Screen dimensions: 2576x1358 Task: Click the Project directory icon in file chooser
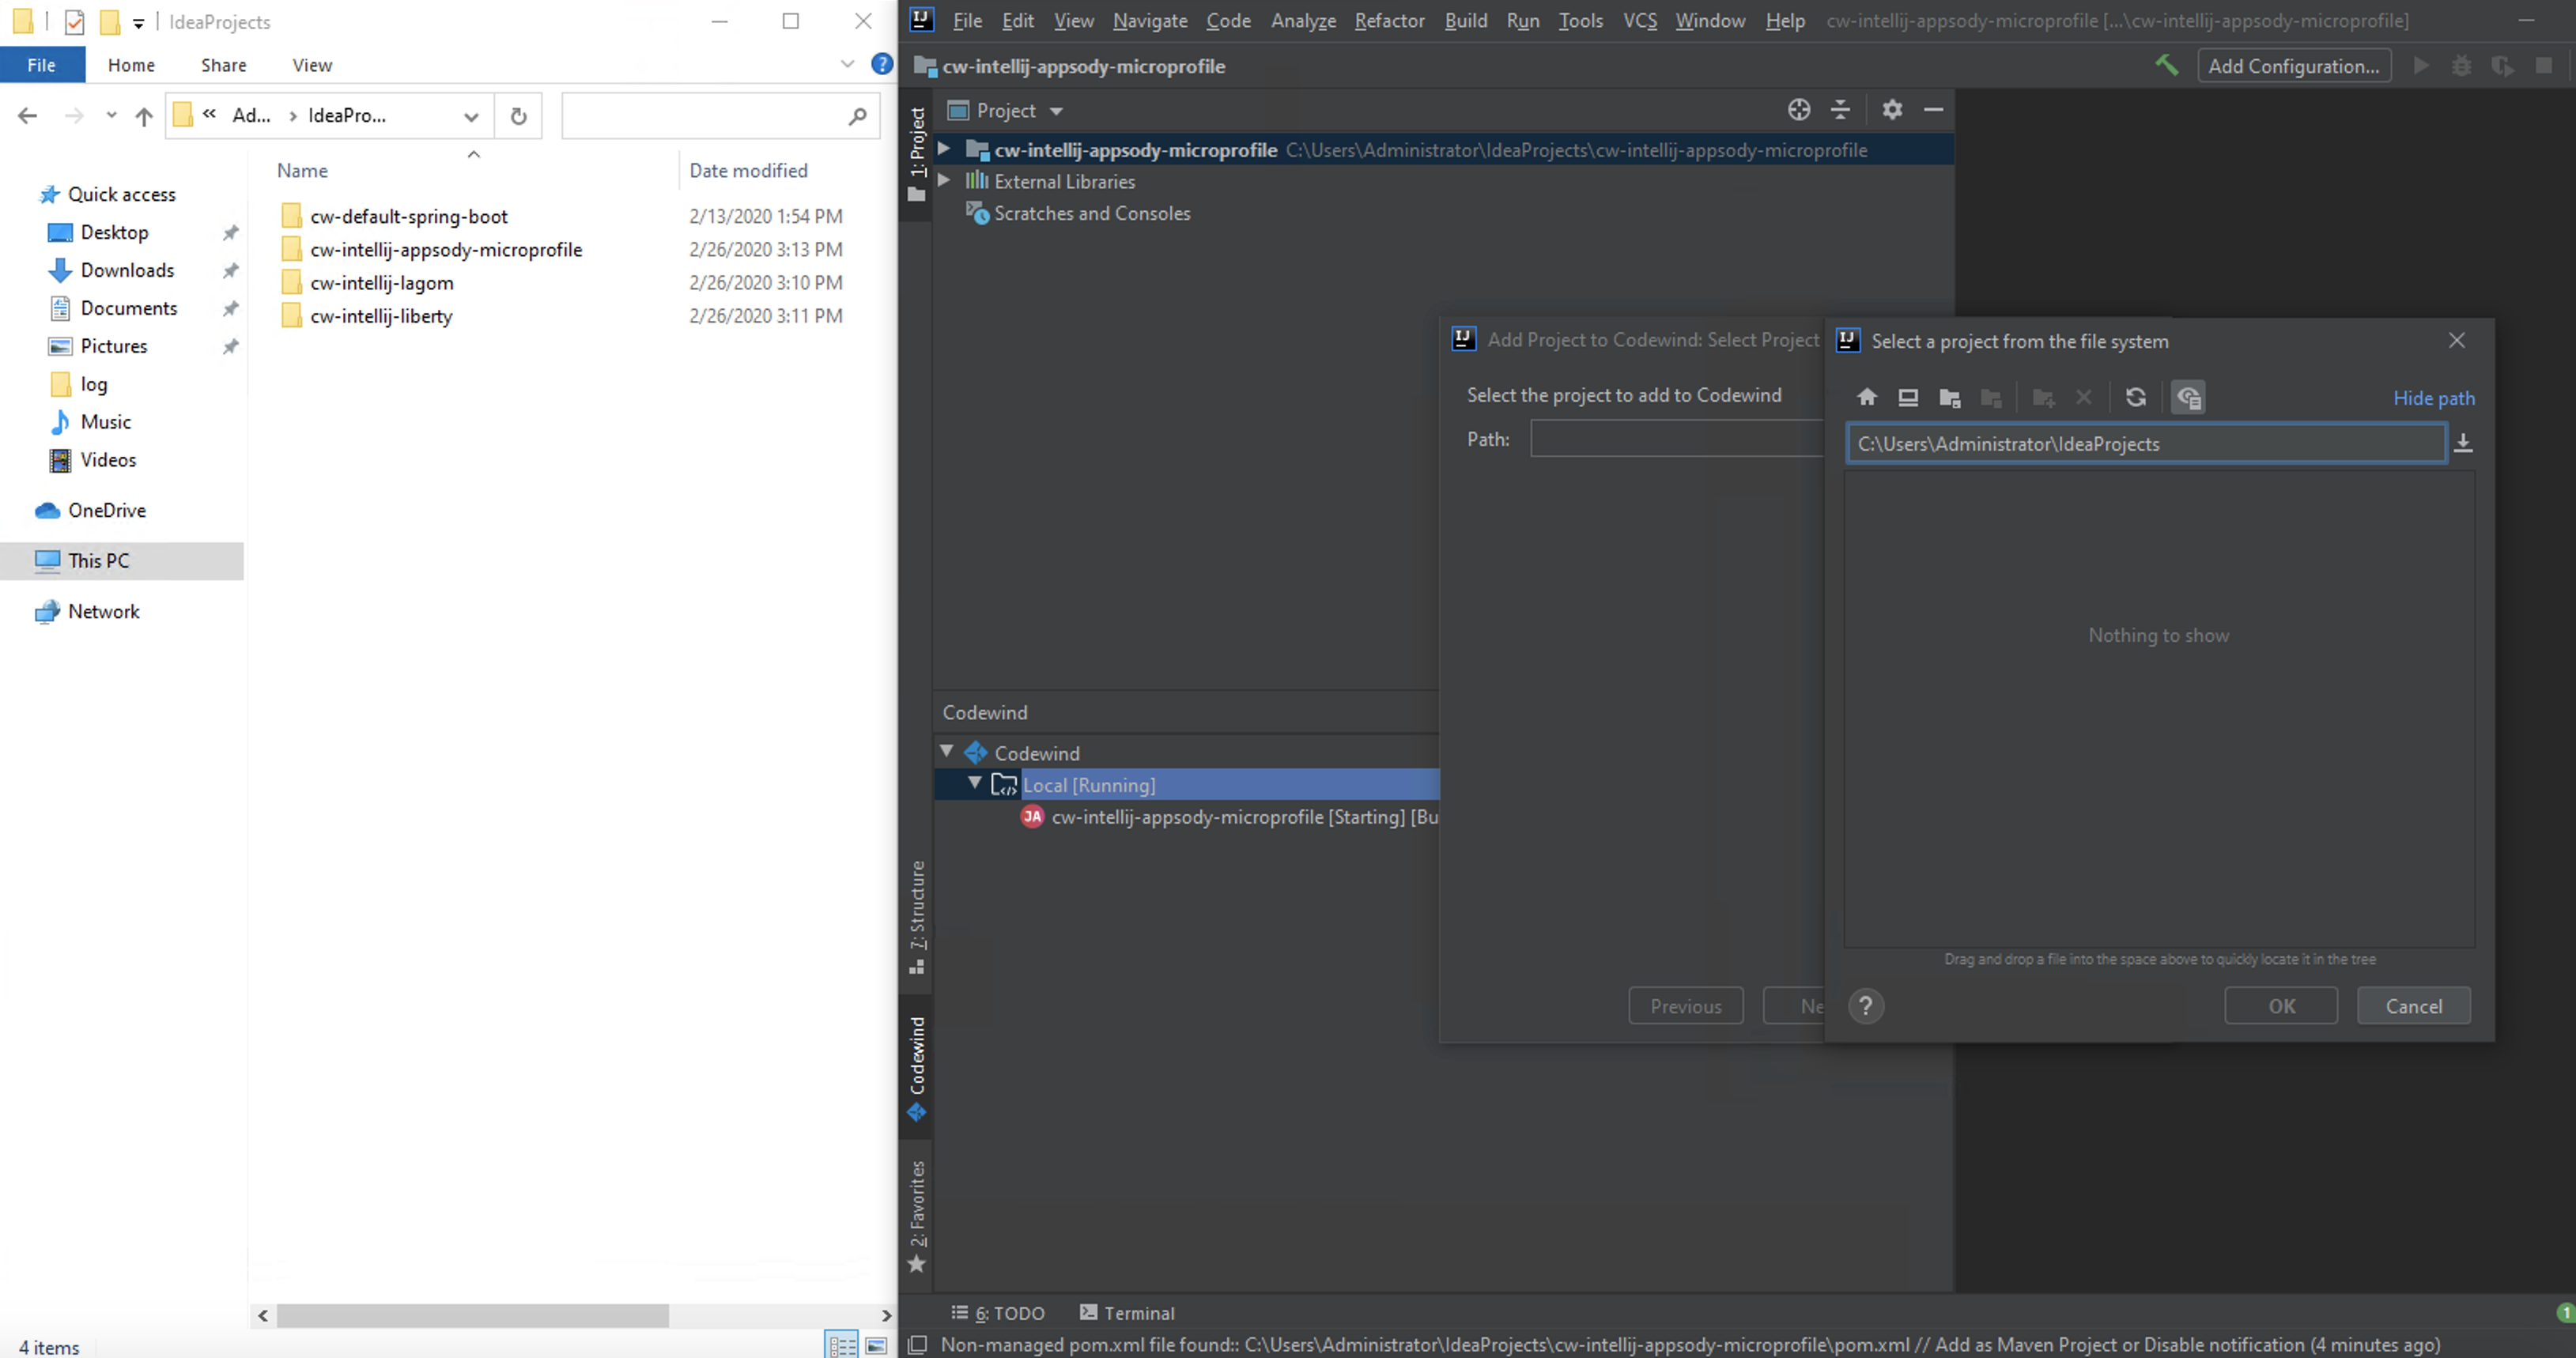pyautogui.click(x=1949, y=397)
